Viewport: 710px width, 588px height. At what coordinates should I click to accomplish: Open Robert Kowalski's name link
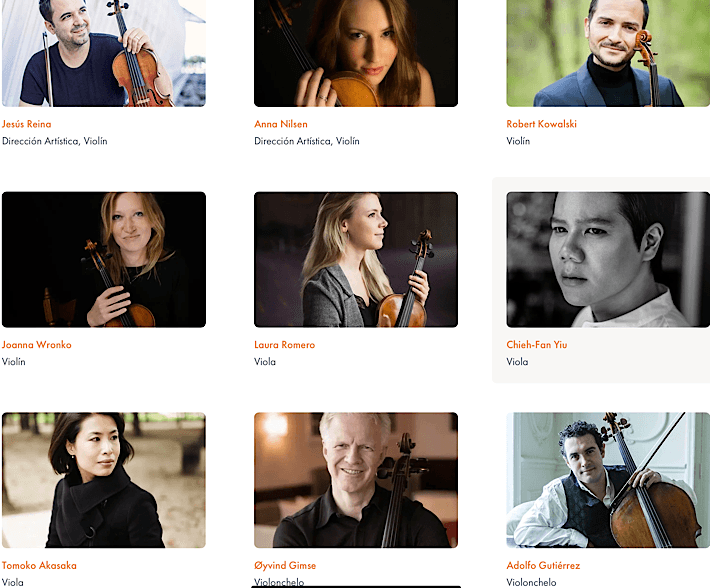tap(542, 124)
